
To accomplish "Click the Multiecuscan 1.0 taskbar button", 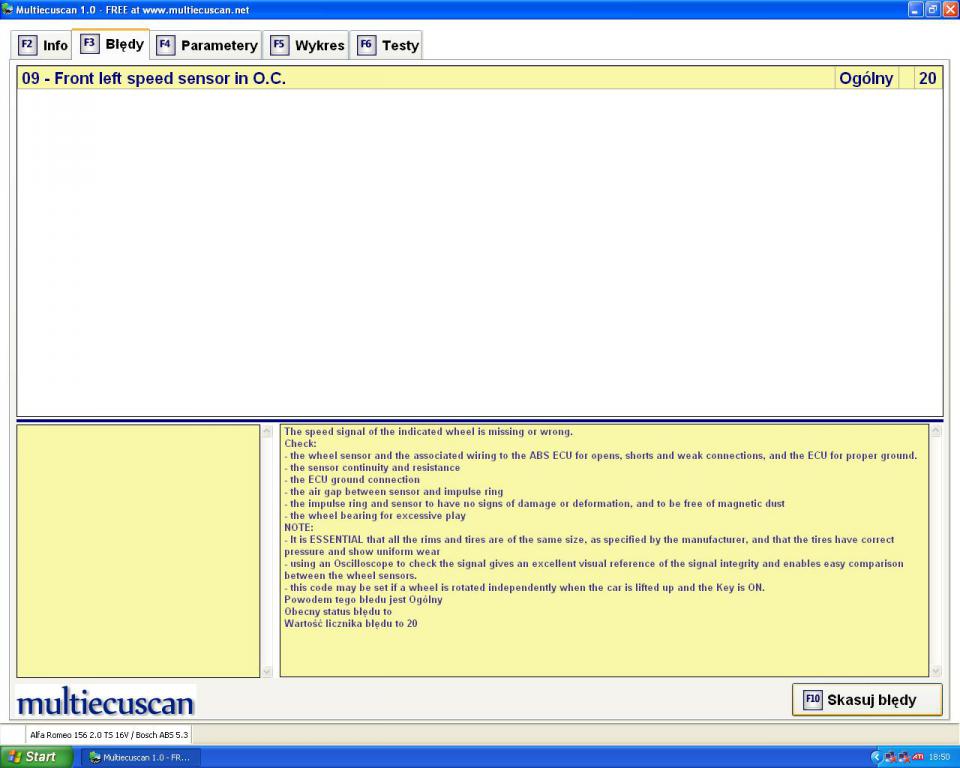I will coord(140,758).
